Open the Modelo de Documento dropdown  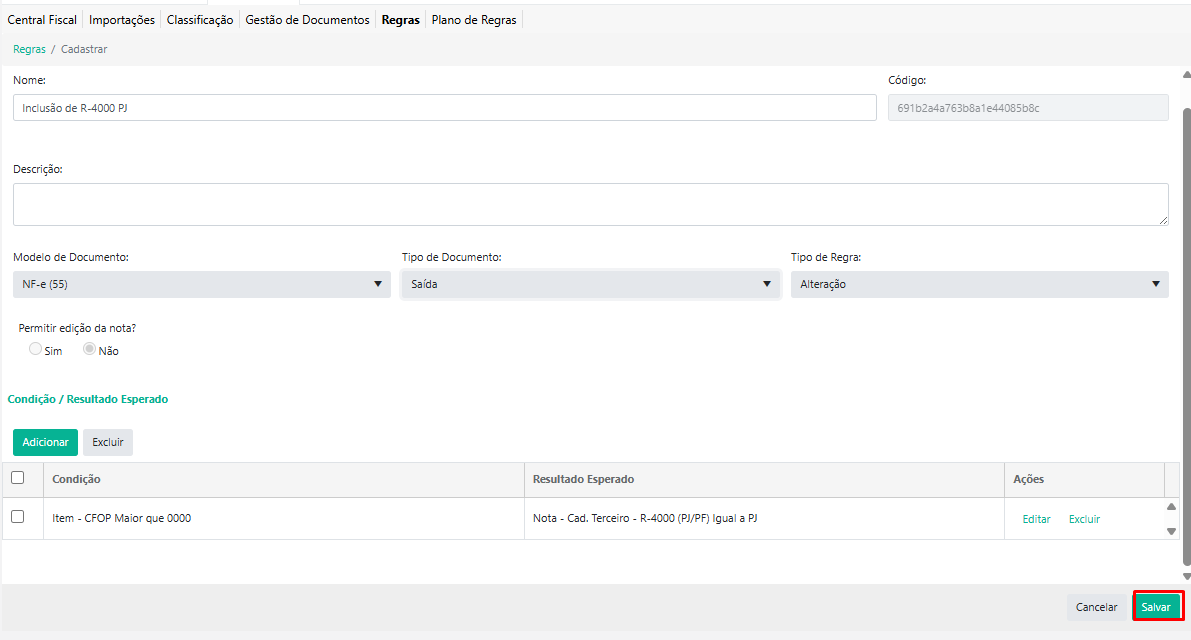[201, 284]
